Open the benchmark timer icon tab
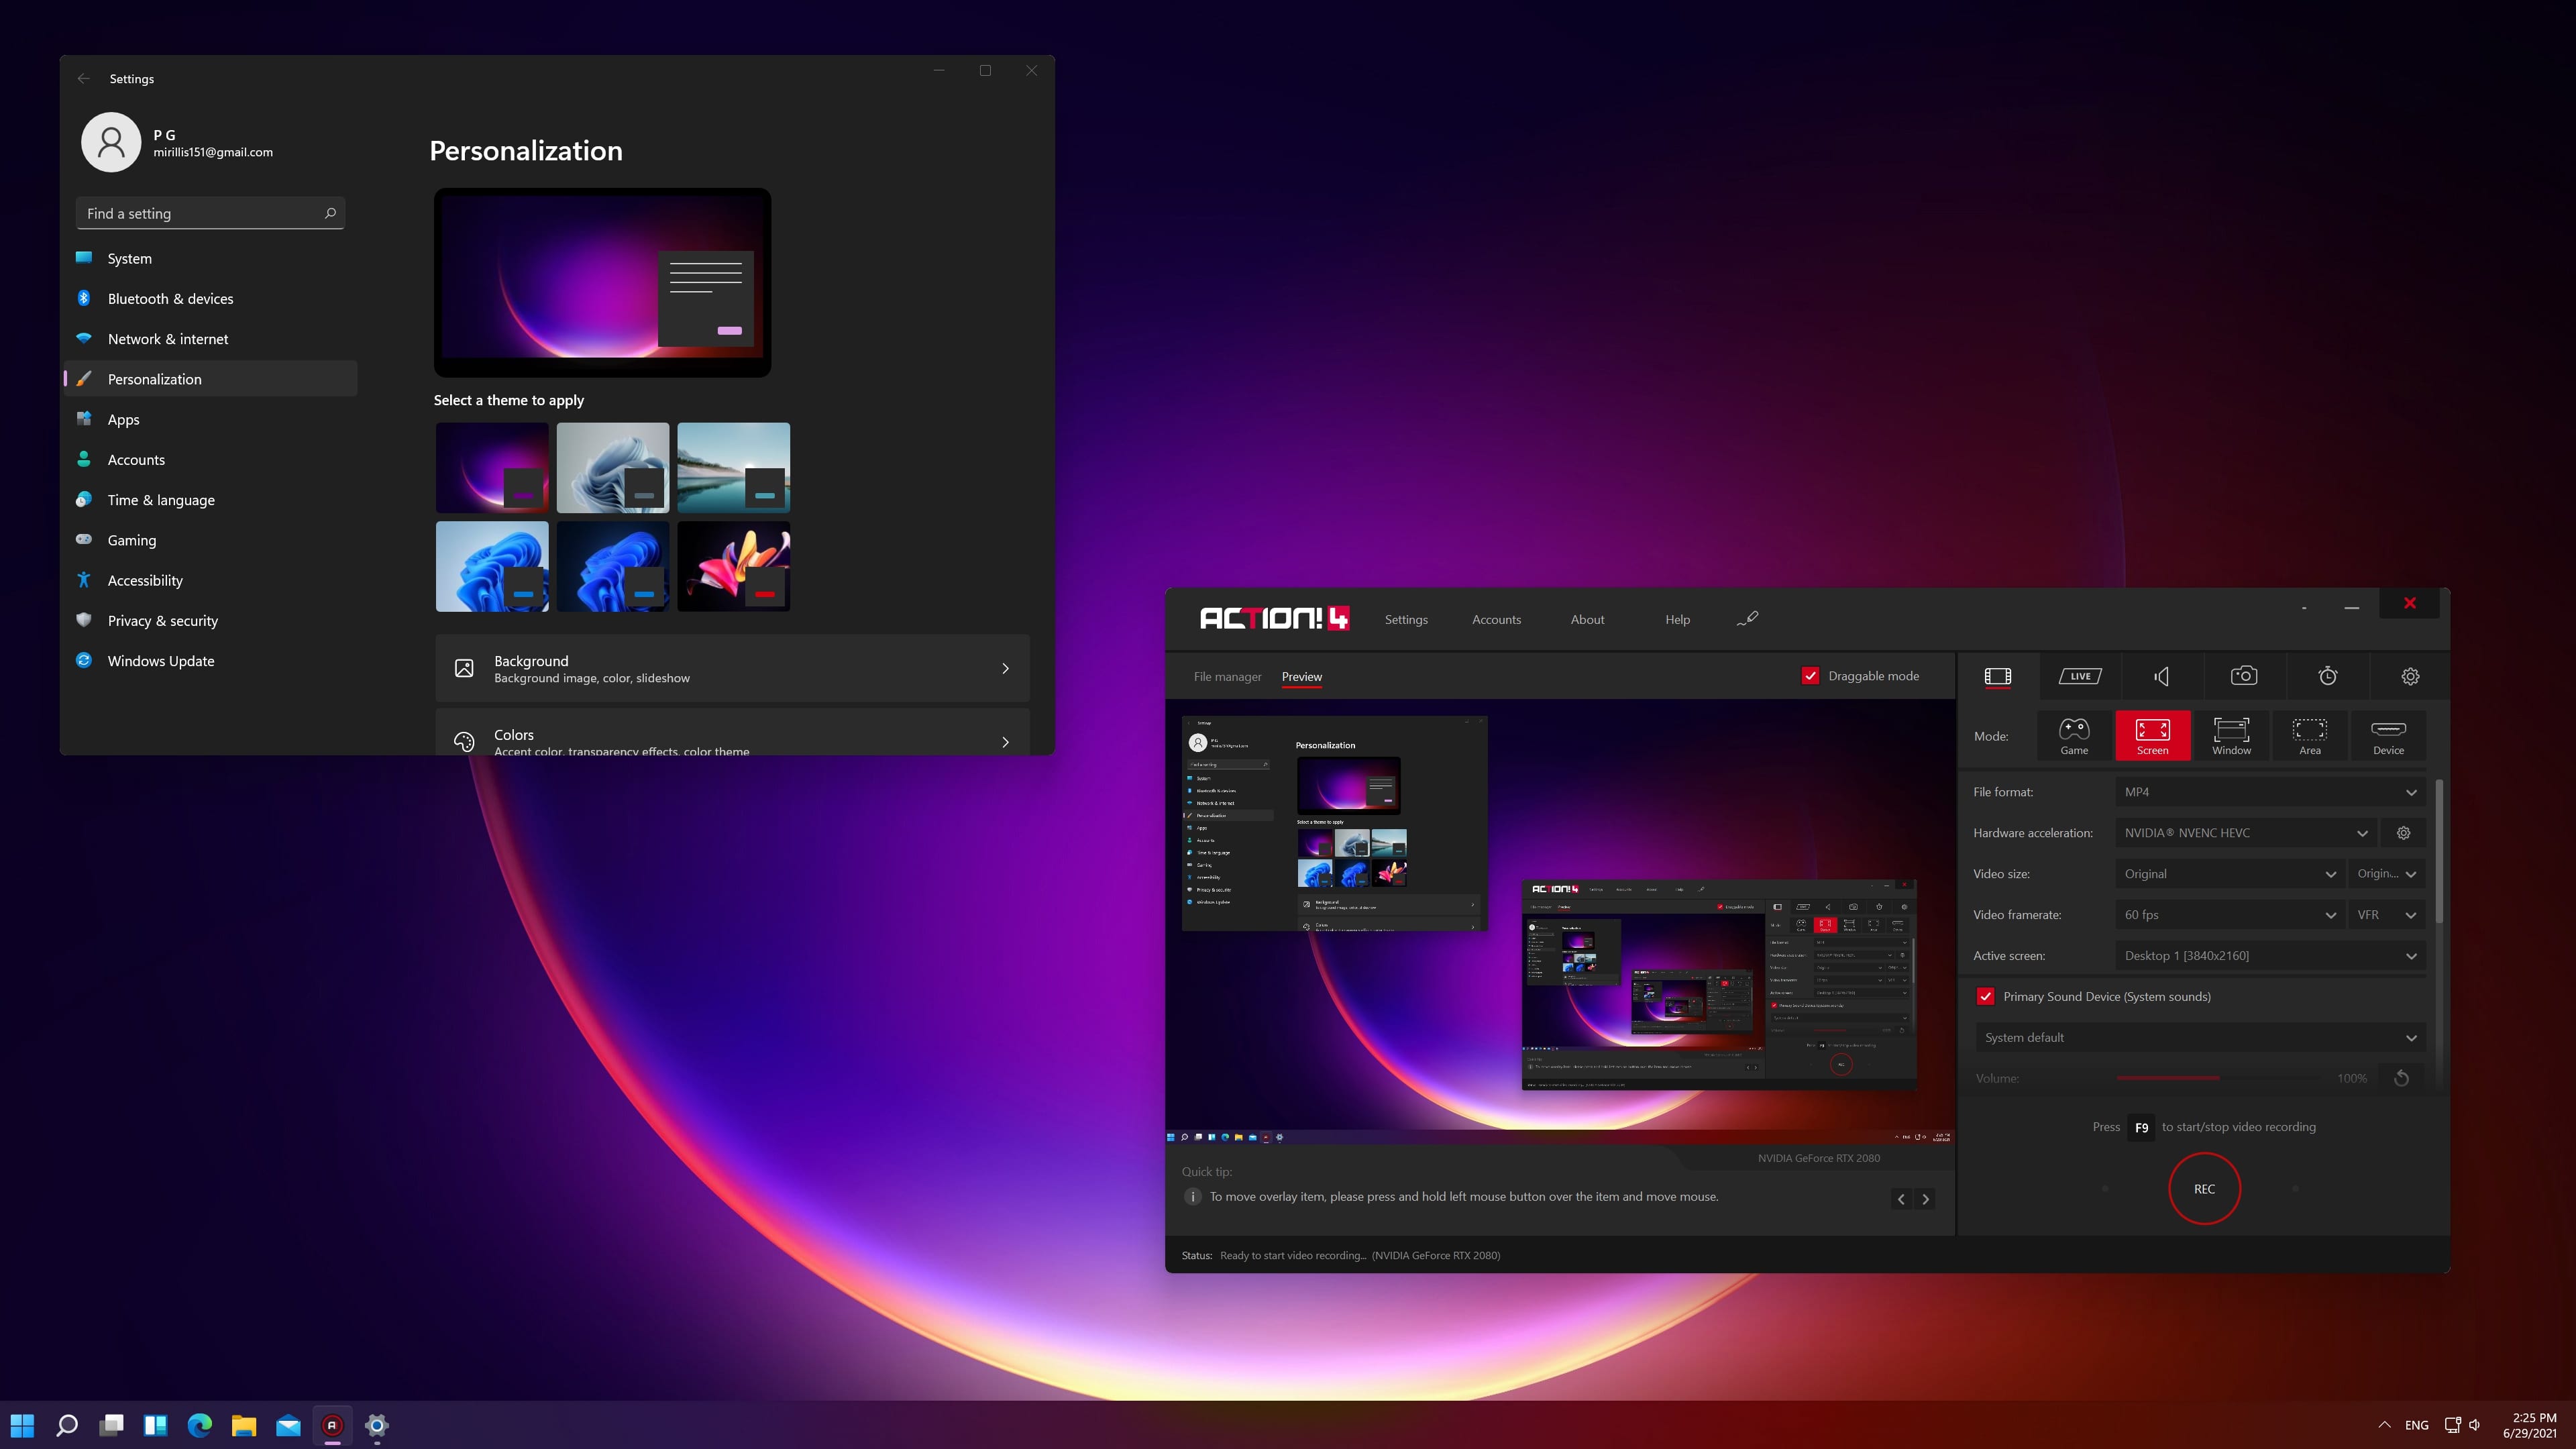Screen dimensions: 2576x1449 [x=2328, y=676]
